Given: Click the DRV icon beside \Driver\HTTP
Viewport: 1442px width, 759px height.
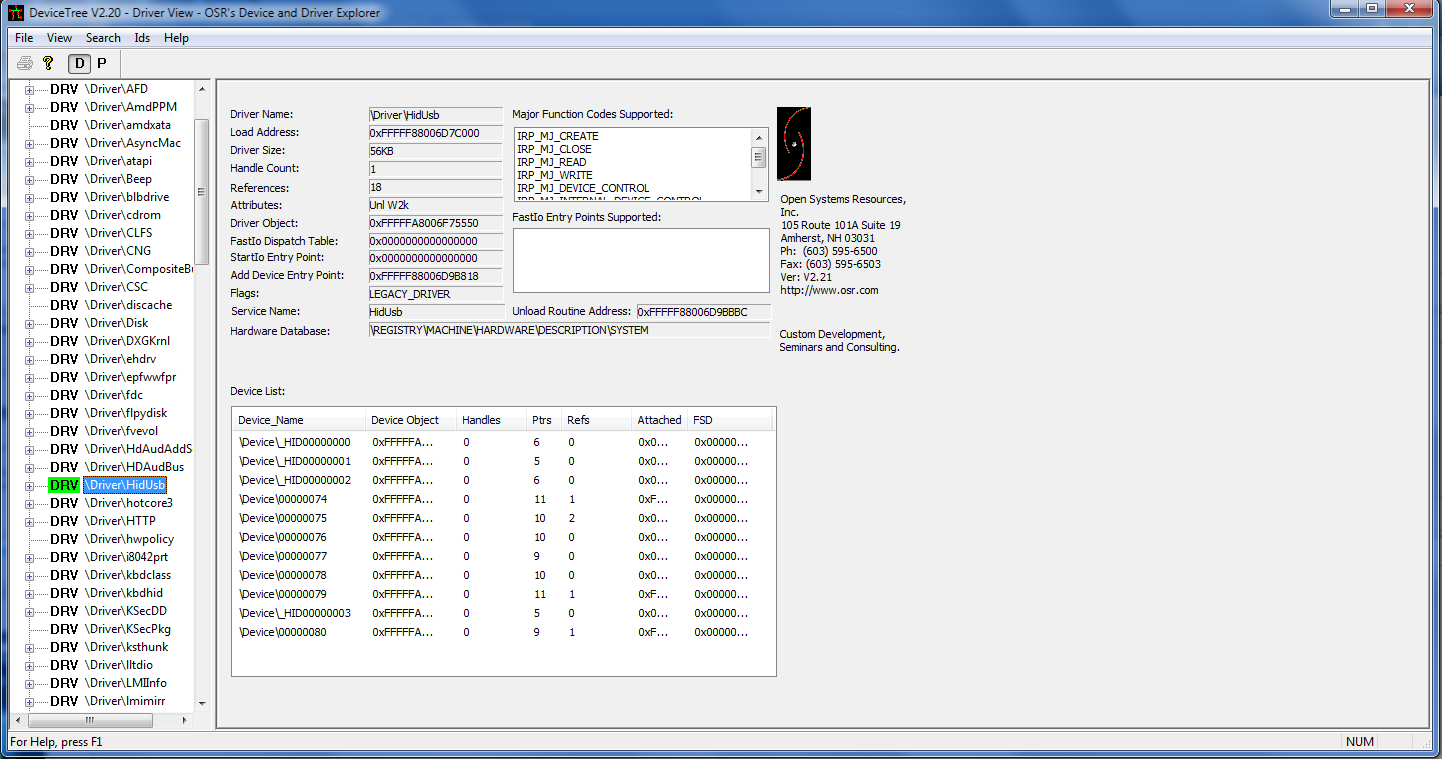Looking at the screenshot, I should pyautogui.click(x=64, y=521).
